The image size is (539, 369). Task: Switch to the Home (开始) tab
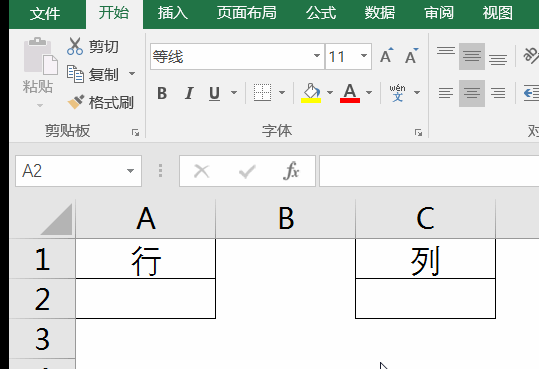[x=114, y=14]
